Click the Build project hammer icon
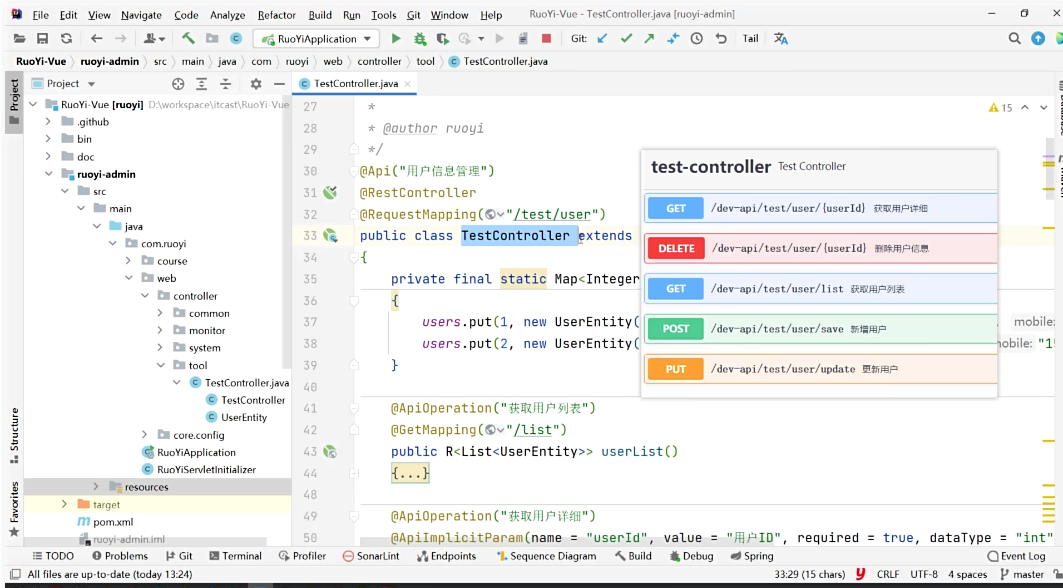Viewport: 1063px width, 588px height. (188, 39)
